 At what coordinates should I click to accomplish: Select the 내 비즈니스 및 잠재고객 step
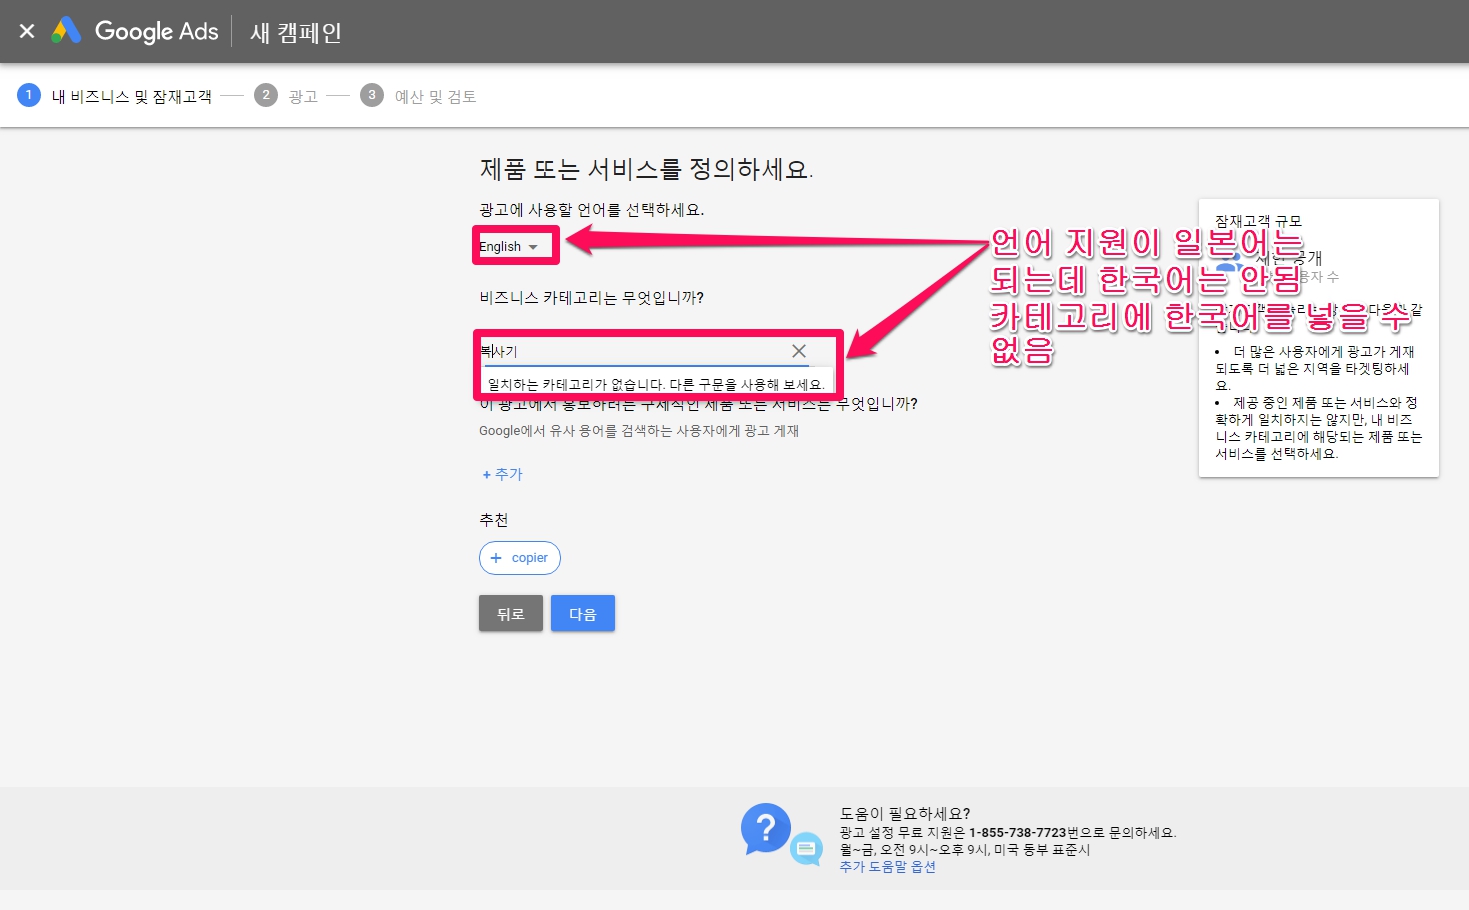click(x=131, y=96)
